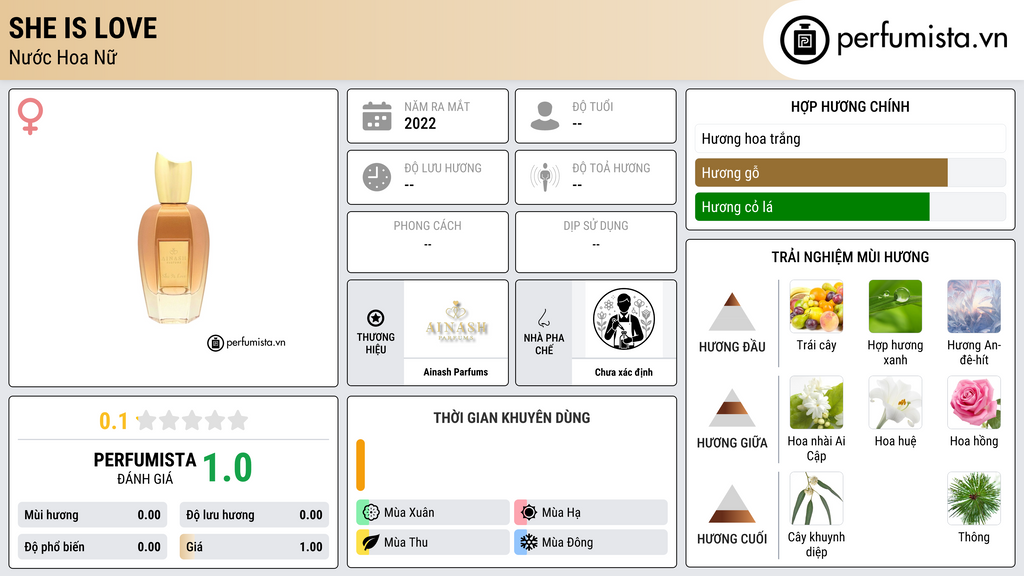This screenshot has width=1024, height=576.
Task: Click the Phong Cách style box
Action: [x=428, y=242]
